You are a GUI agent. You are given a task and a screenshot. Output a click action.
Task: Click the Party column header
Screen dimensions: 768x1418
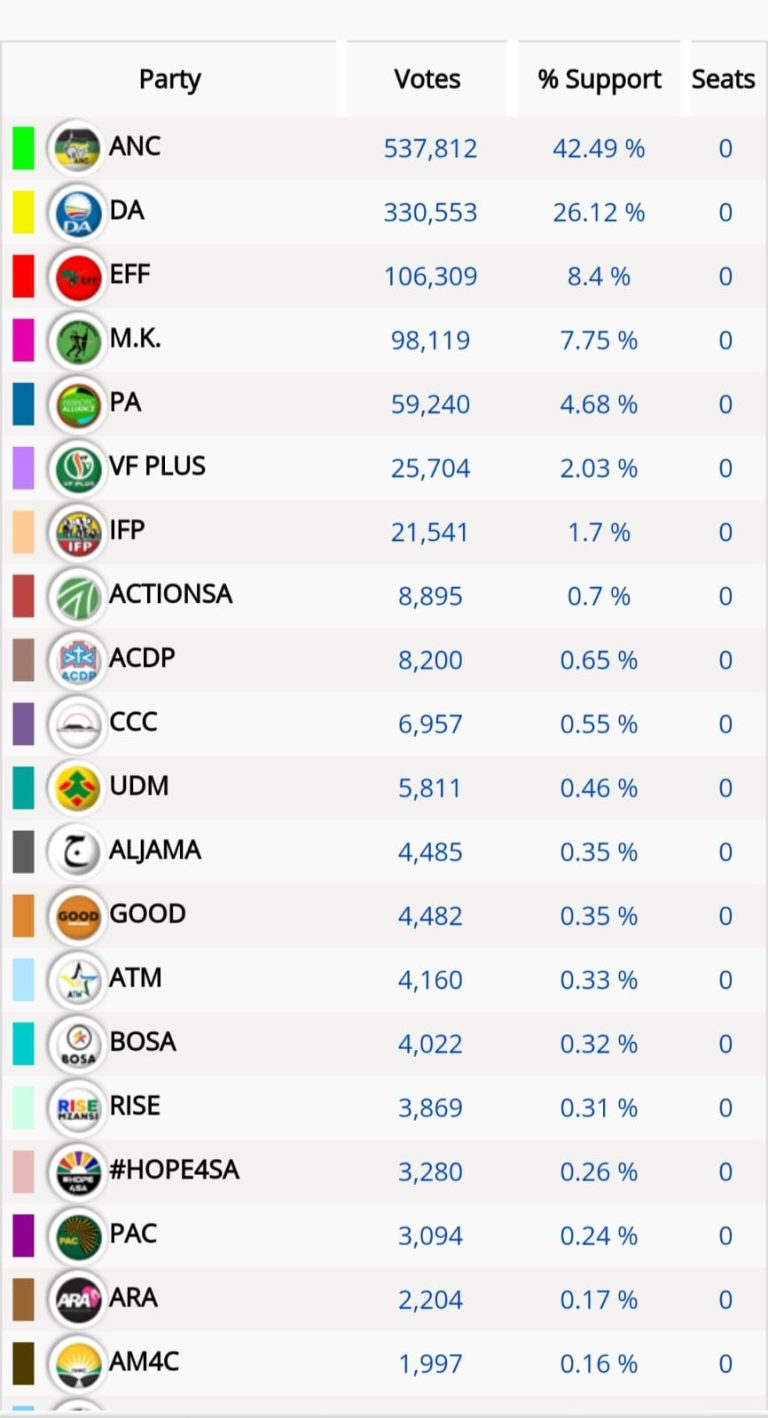coord(170,80)
